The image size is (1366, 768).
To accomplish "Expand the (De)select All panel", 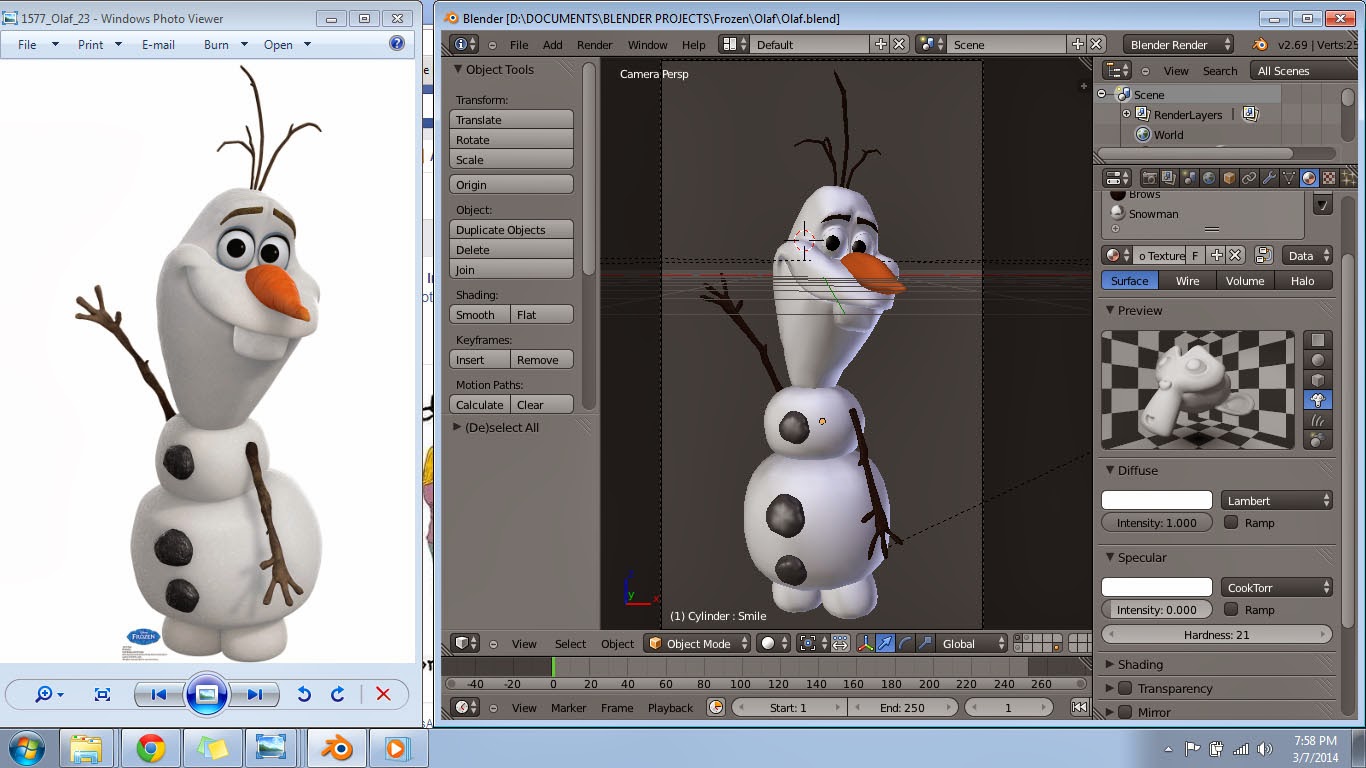I will 458,427.
